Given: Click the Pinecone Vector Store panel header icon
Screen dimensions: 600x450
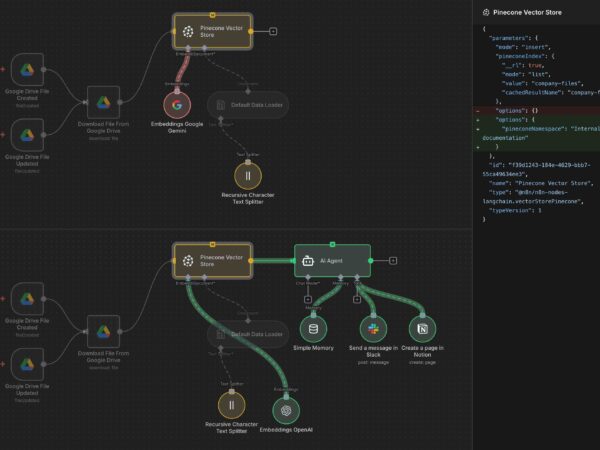Looking at the screenshot, I should [486, 13].
